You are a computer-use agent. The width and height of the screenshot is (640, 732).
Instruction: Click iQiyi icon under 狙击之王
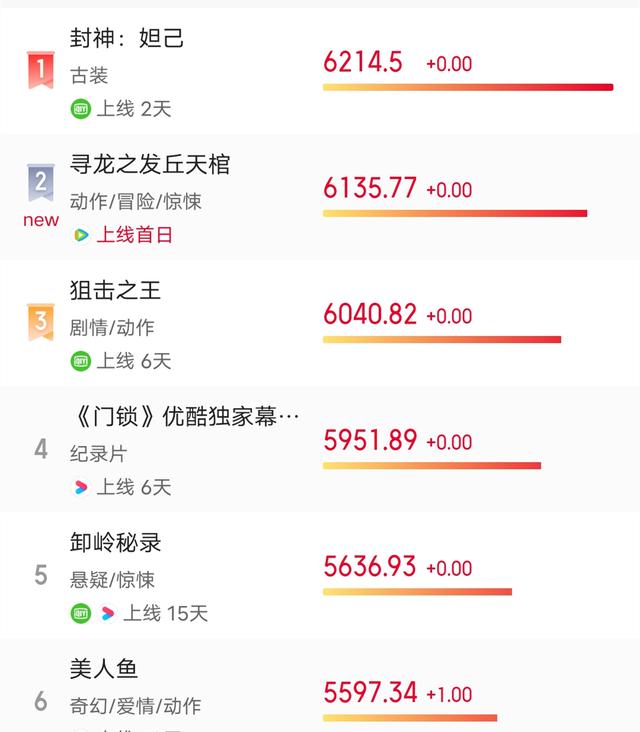tap(81, 361)
